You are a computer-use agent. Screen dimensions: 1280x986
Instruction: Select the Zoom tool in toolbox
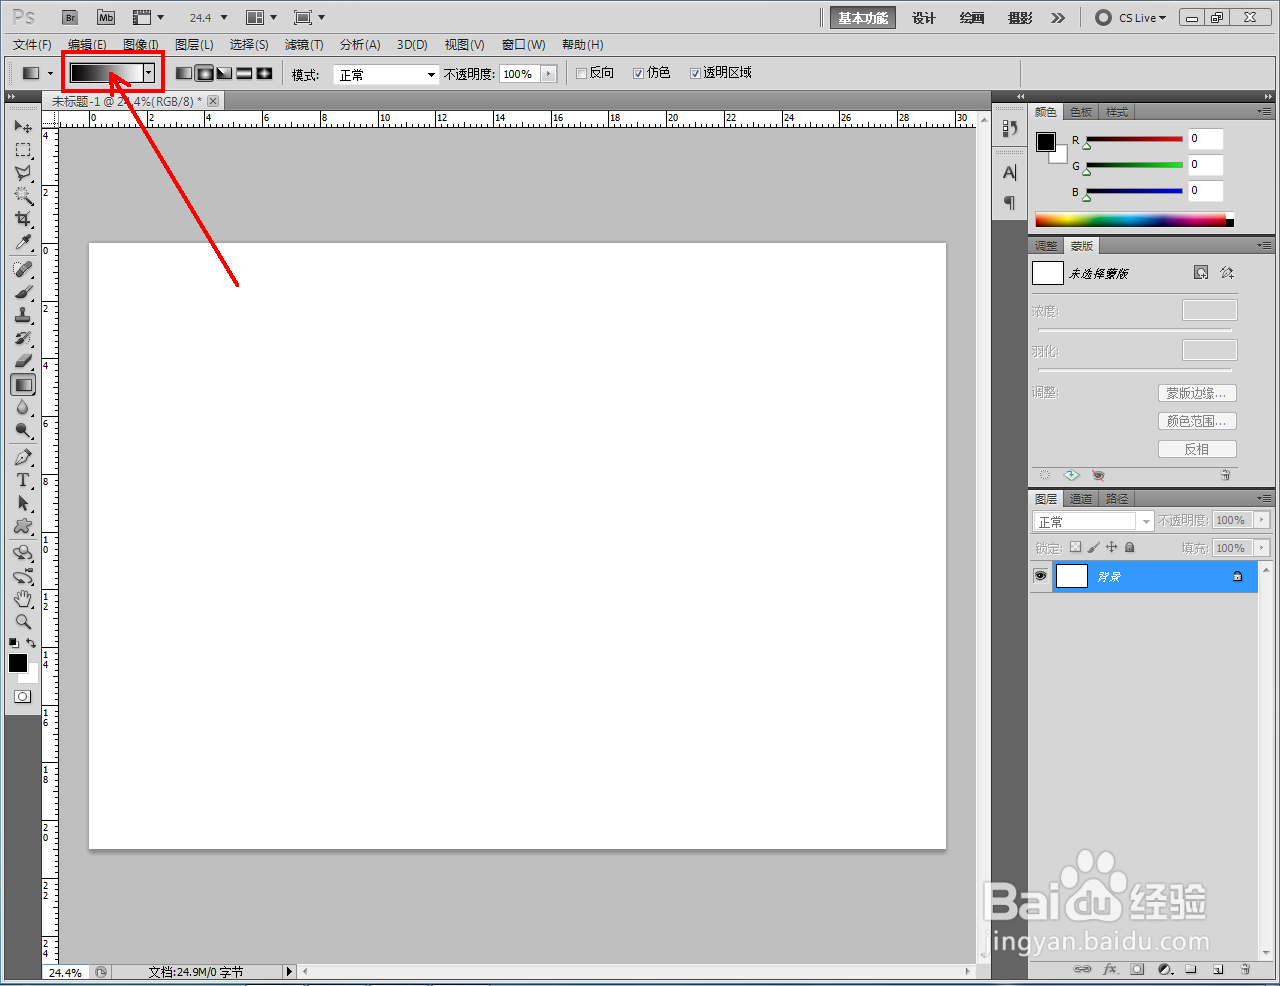(x=23, y=622)
